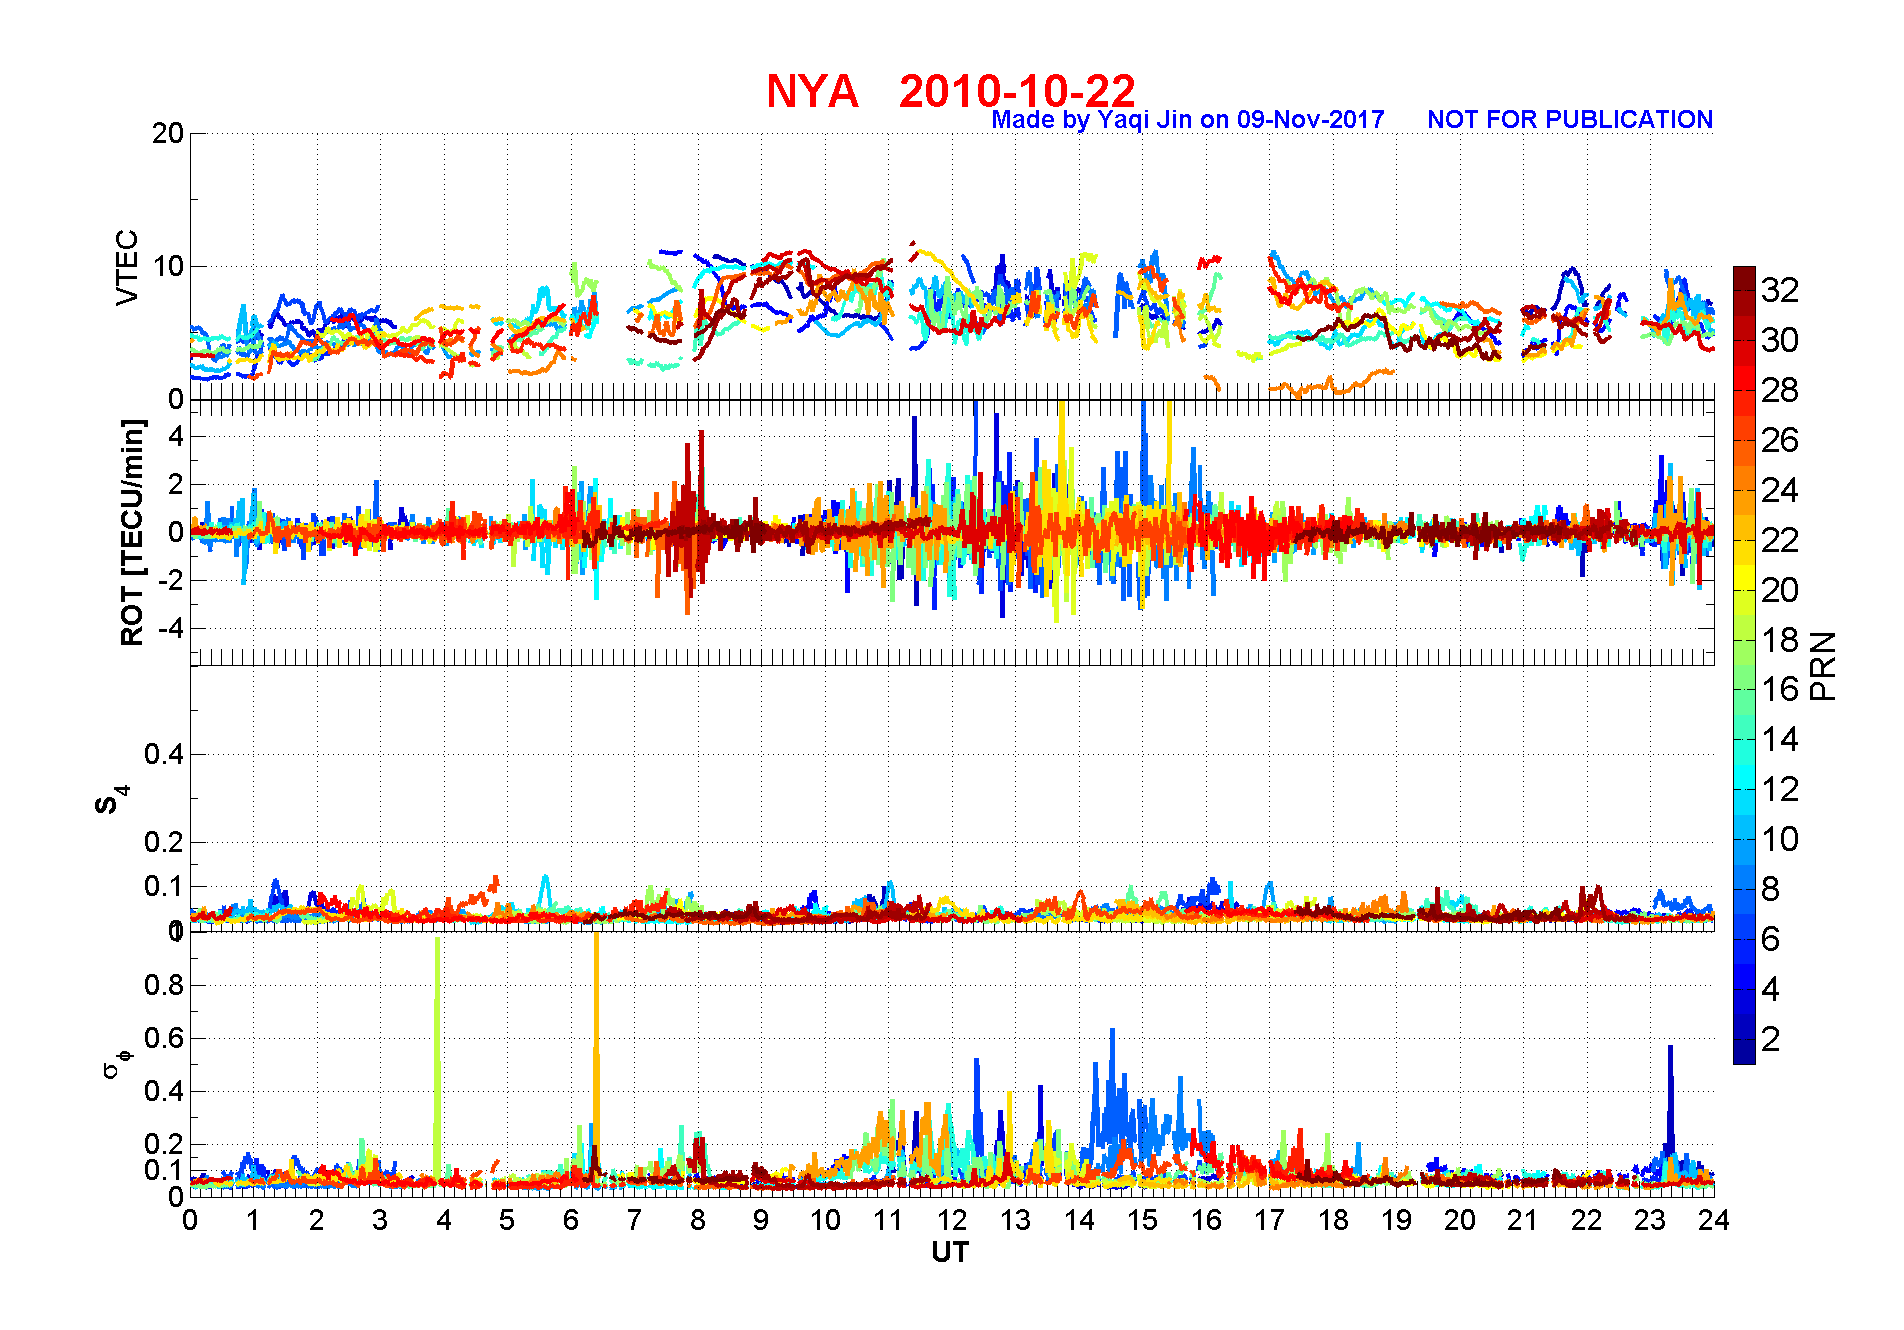Select the S4 y-axis label
Viewport: 1904px width, 1330px height.
(x=111, y=800)
